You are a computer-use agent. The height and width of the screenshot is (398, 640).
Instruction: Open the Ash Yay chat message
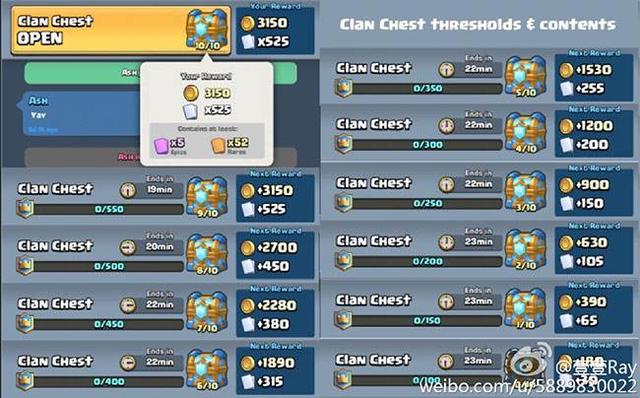tap(80, 113)
